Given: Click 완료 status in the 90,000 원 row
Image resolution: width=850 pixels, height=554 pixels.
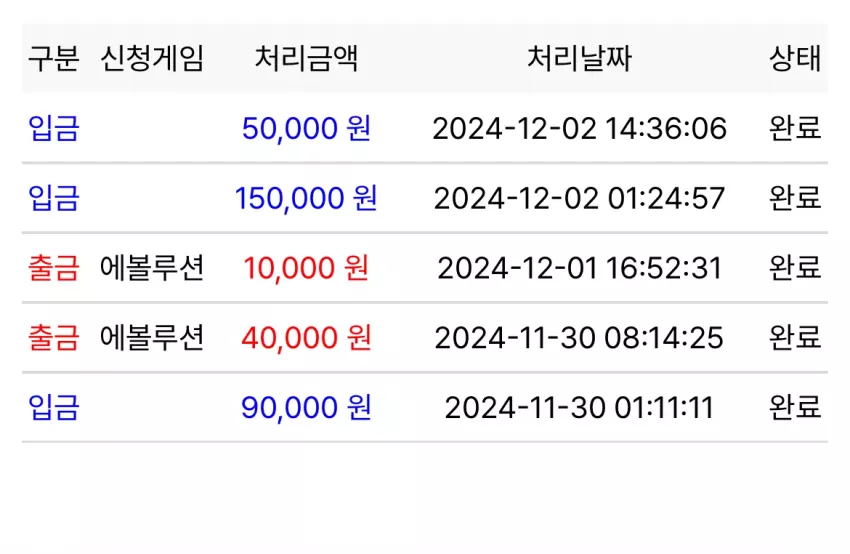Looking at the screenshot, I should click(x=795, y=407).
